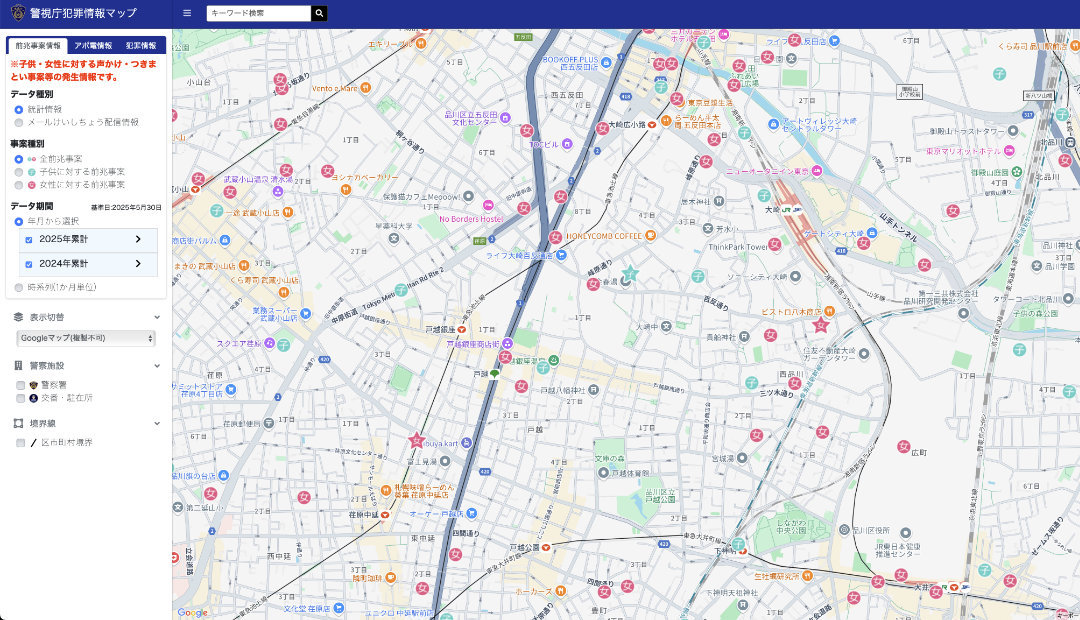The height and width of the screenshot is (620, 1080).
Task: Click the ゲートシティ大崎 shopping pin
Action: pos(870,234)
